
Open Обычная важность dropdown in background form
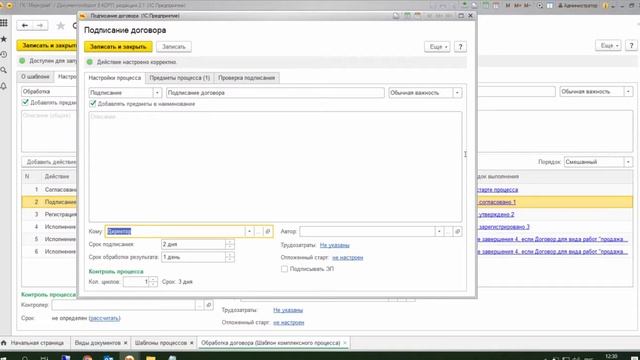click(x=628, y=92)
